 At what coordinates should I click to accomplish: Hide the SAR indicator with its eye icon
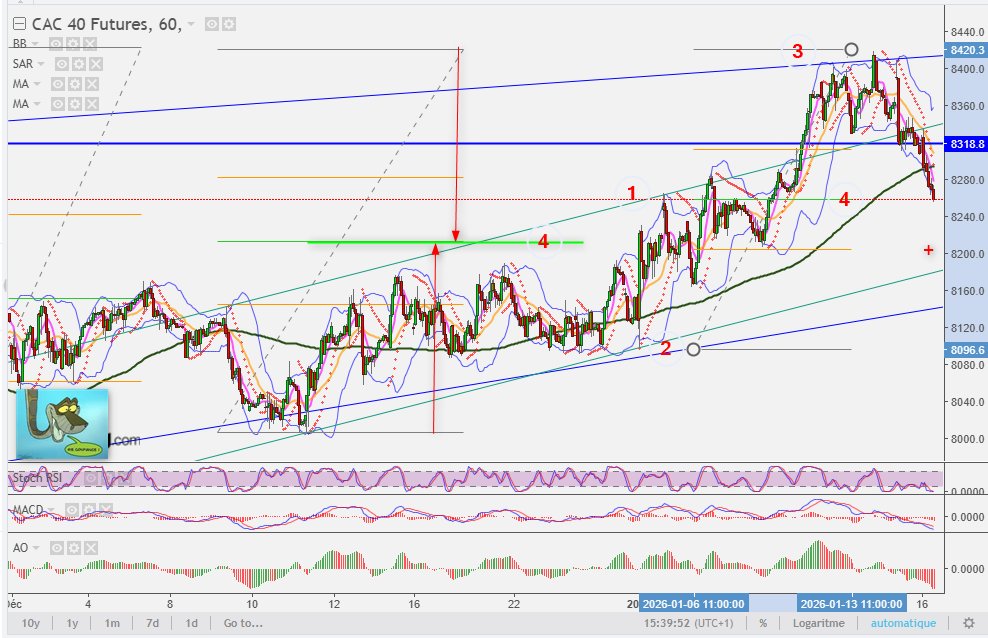[x=62, y=64]
